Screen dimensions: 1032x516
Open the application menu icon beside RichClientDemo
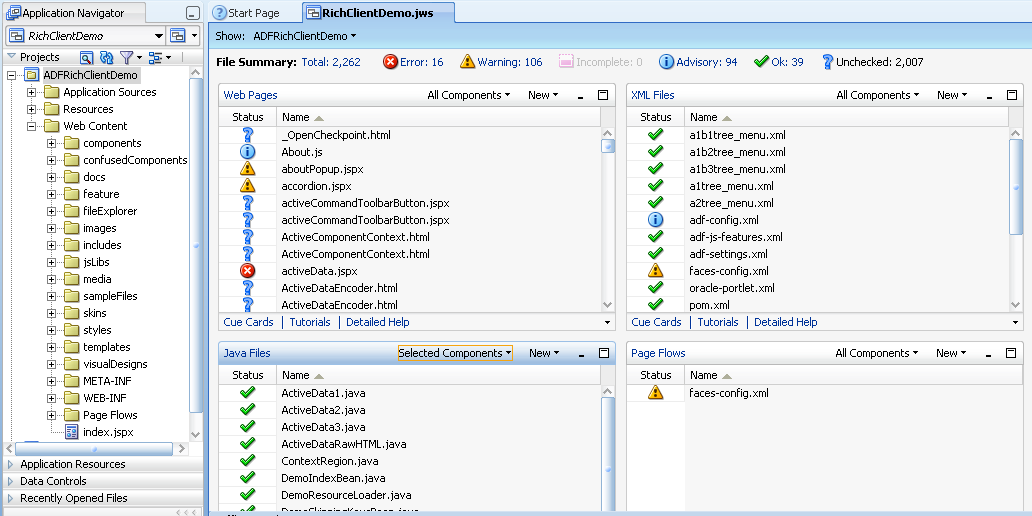point(178,36)
